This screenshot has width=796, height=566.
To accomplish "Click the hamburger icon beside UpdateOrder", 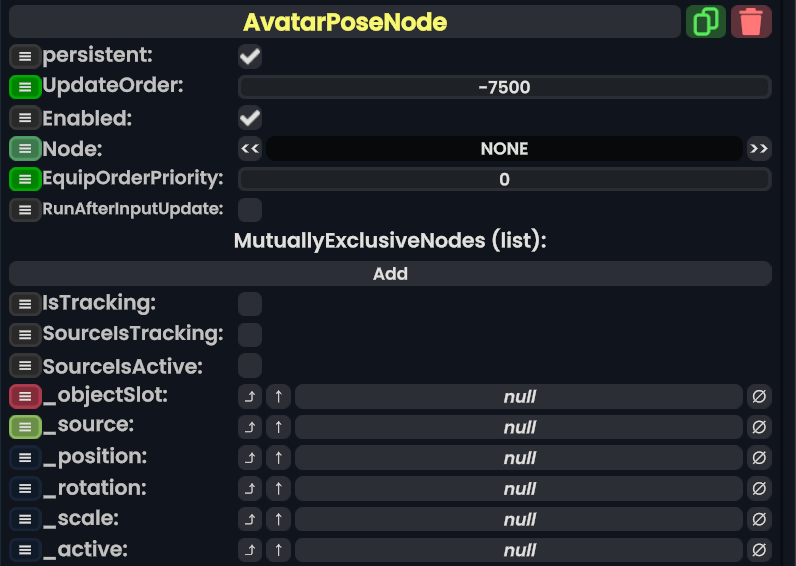I will coord(24,87).
